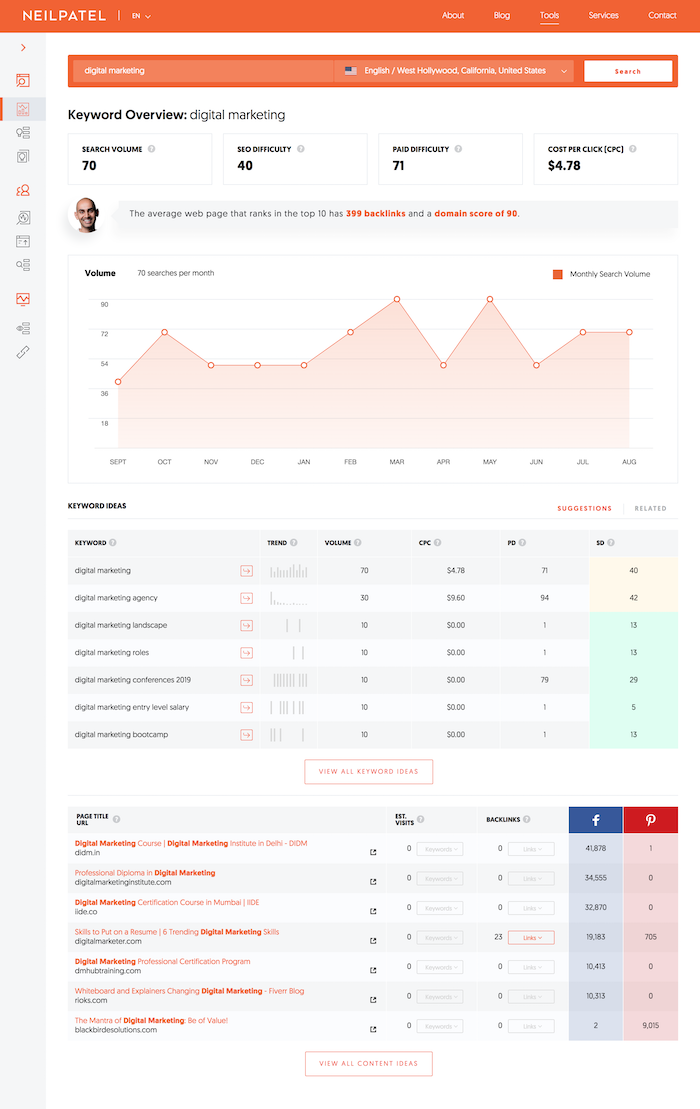Click help icon beside Est. Visits header

421,819
